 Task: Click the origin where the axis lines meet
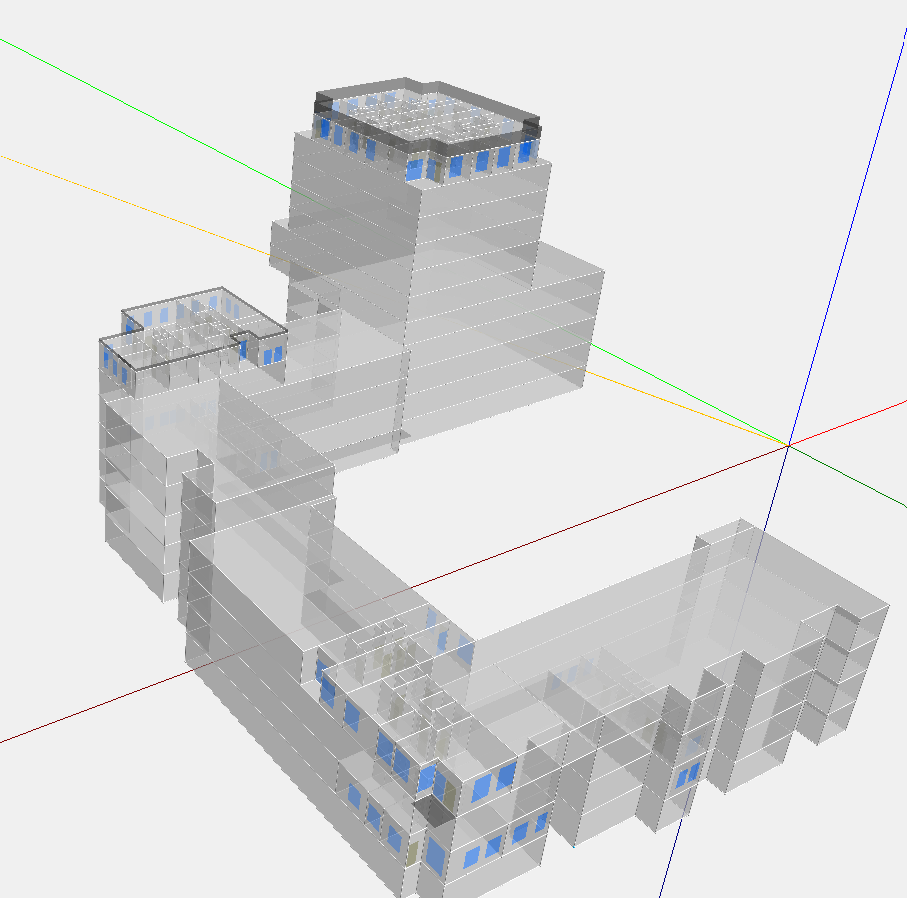pyautogui.click(x=788, y=445)
